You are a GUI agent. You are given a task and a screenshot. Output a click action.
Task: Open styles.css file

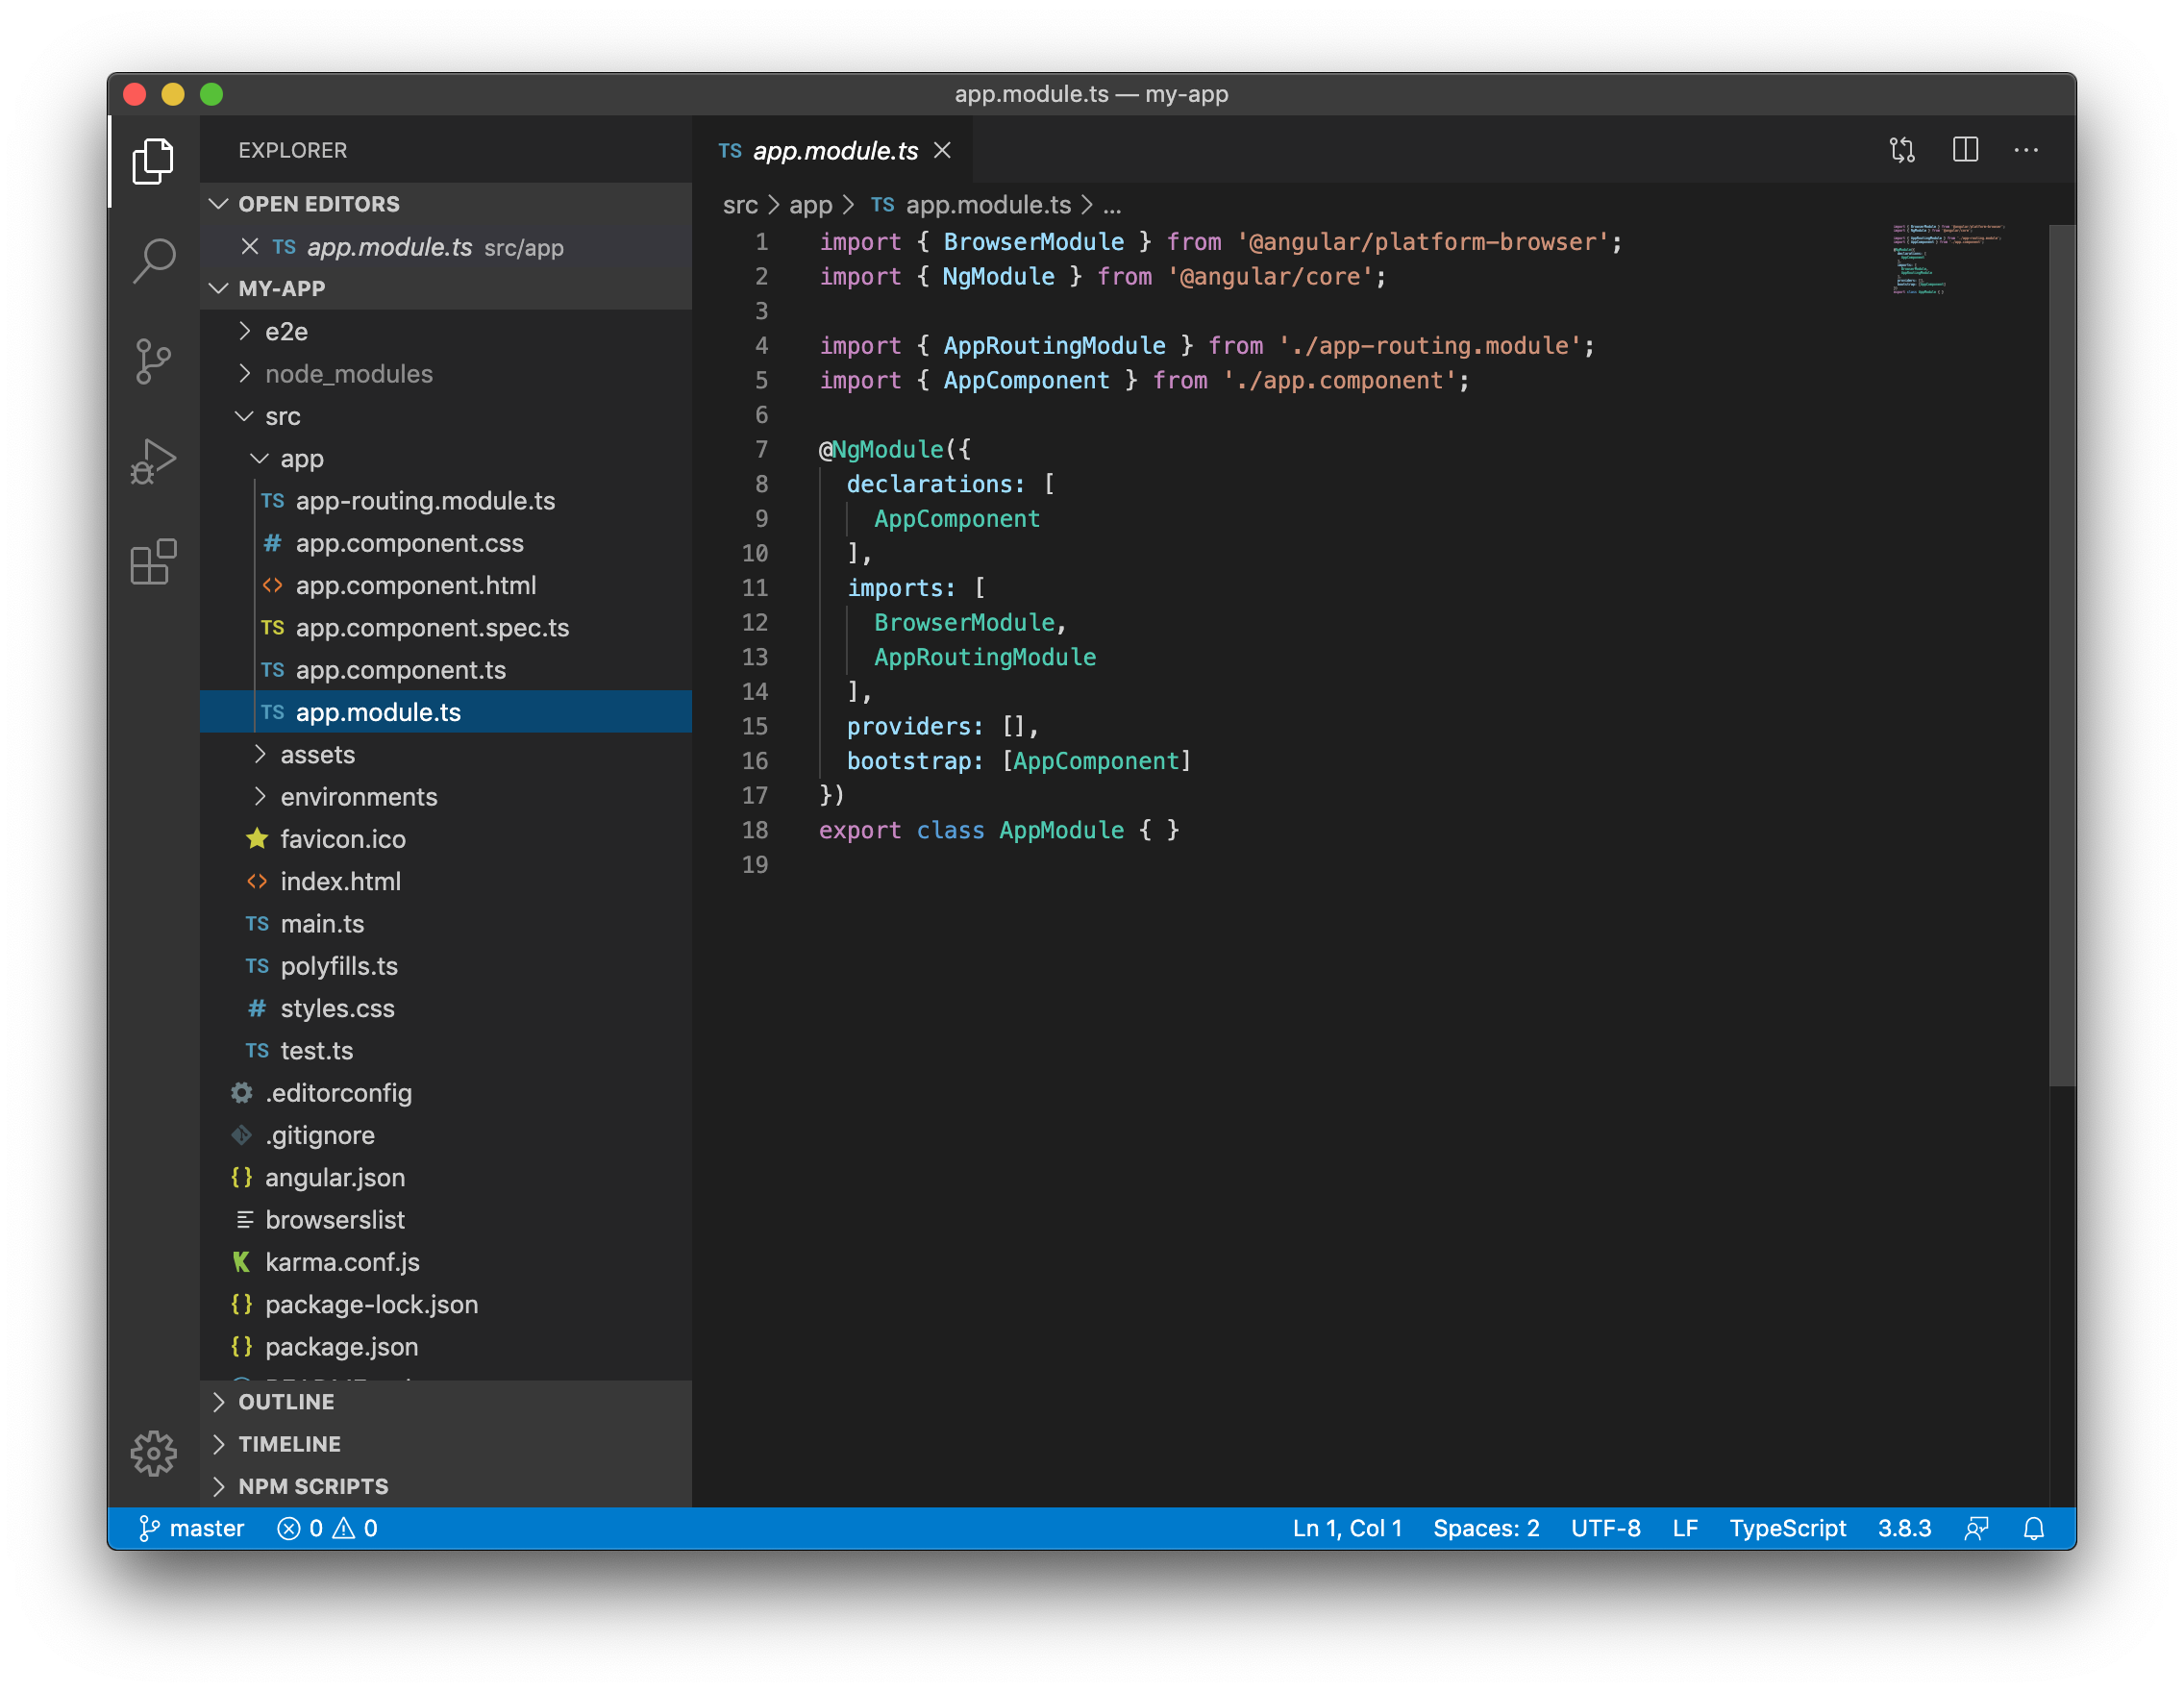[x=446, y=1008]
